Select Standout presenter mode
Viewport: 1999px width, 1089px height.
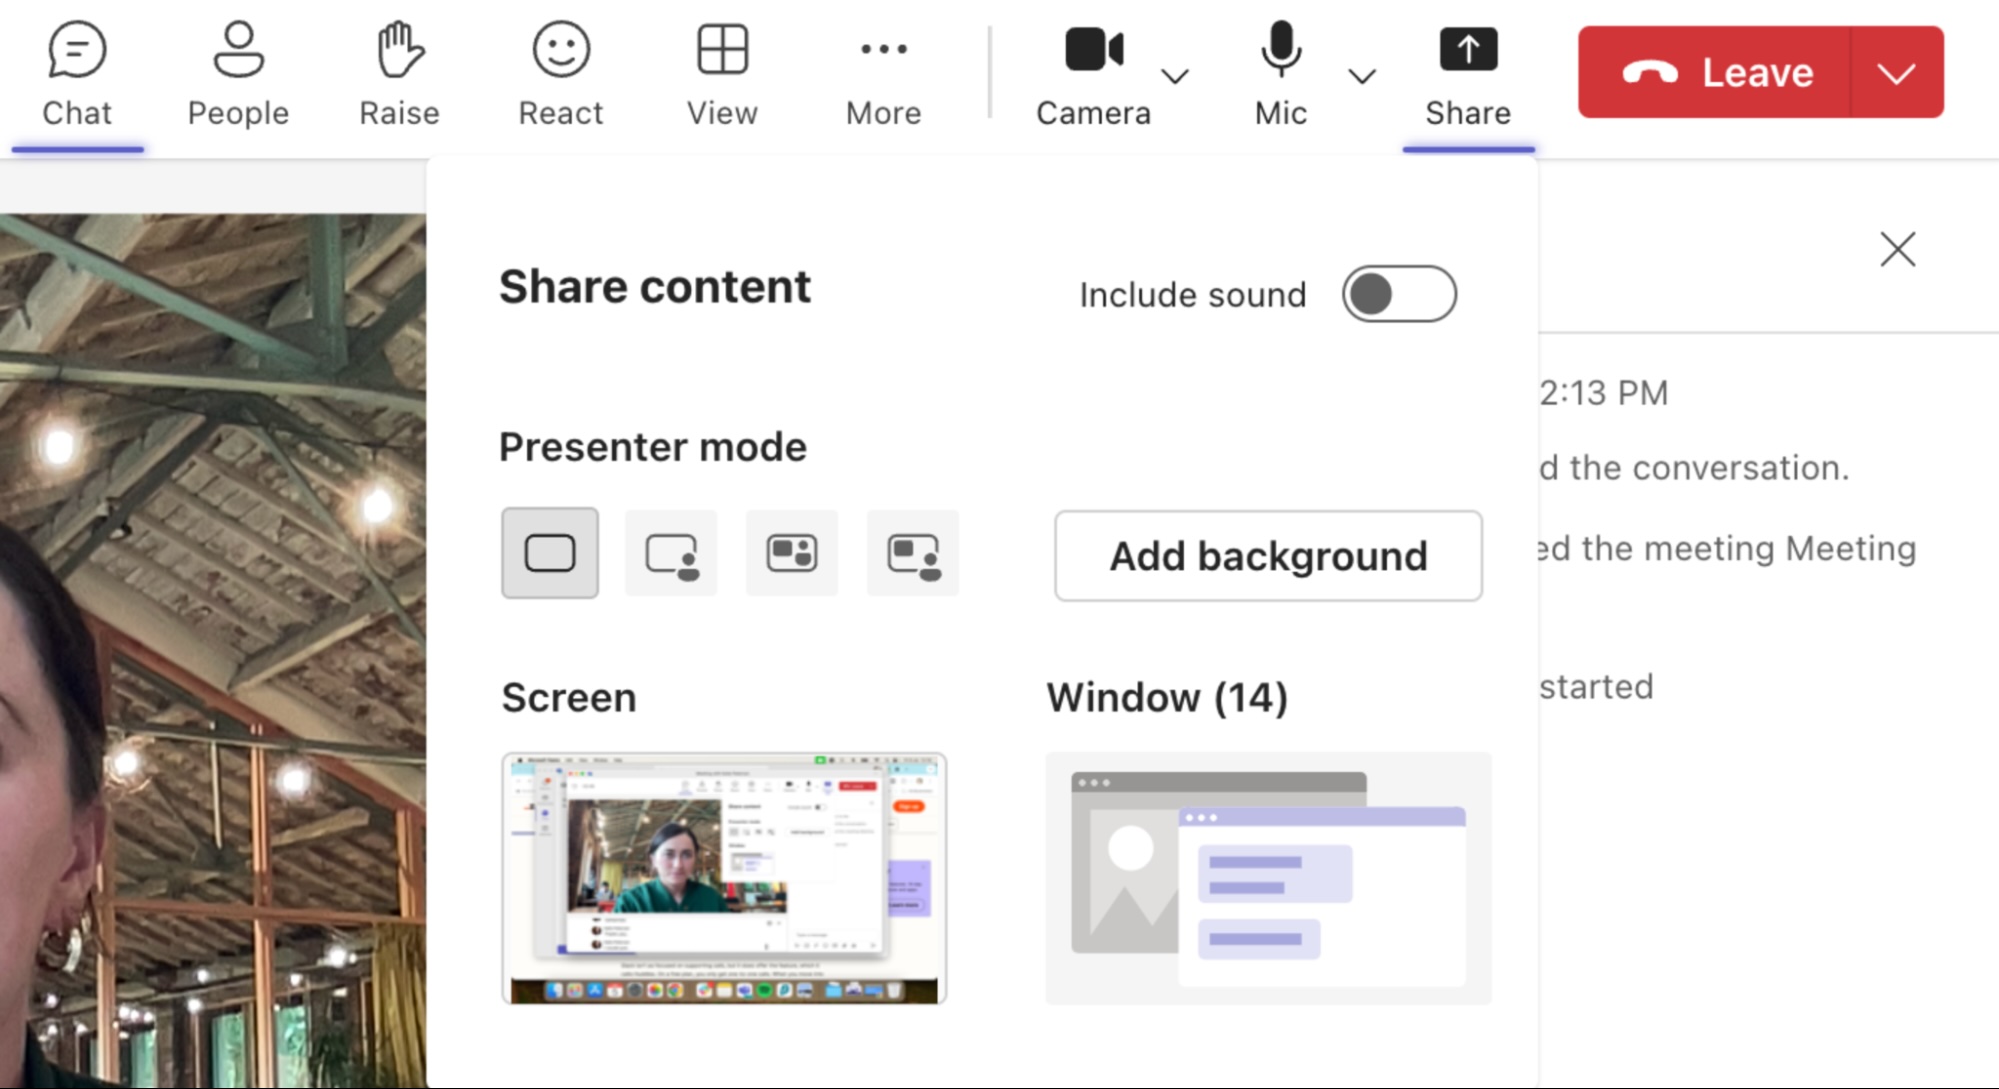pos(671,553)
